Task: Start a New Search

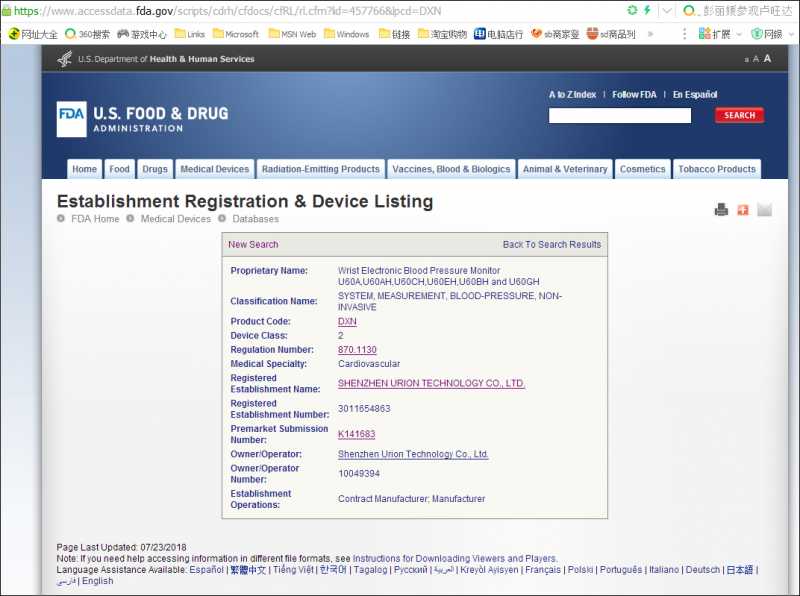Action: (253, 244)
